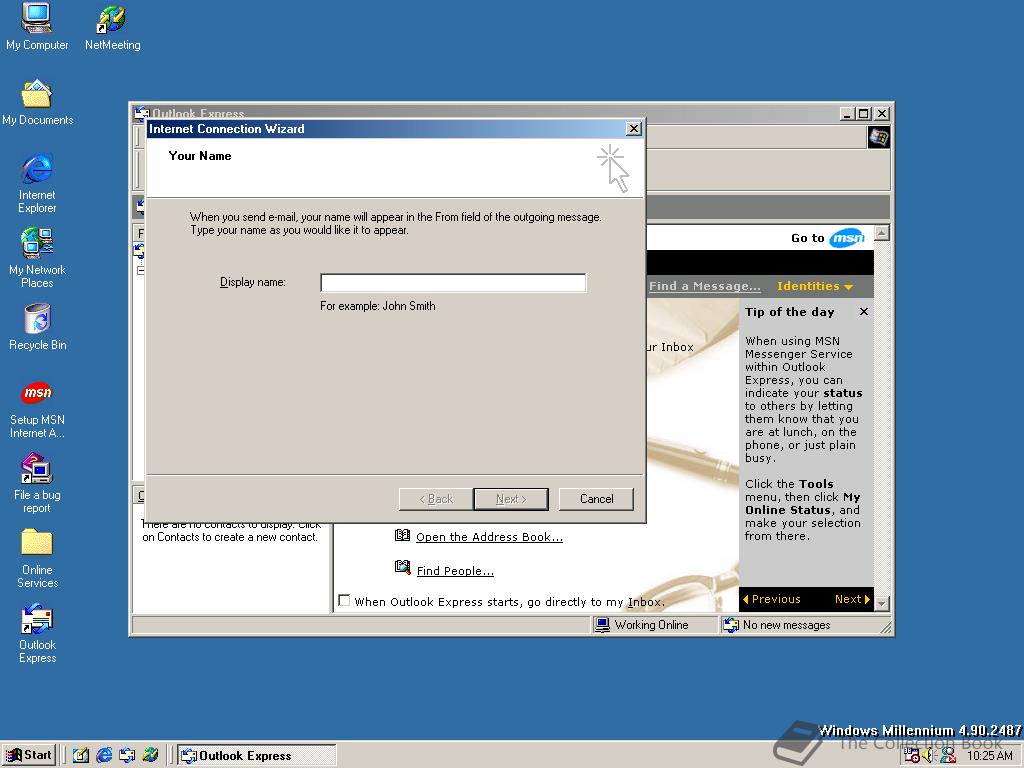
Task: Select the Online Services folder
Action: point(37,558)
